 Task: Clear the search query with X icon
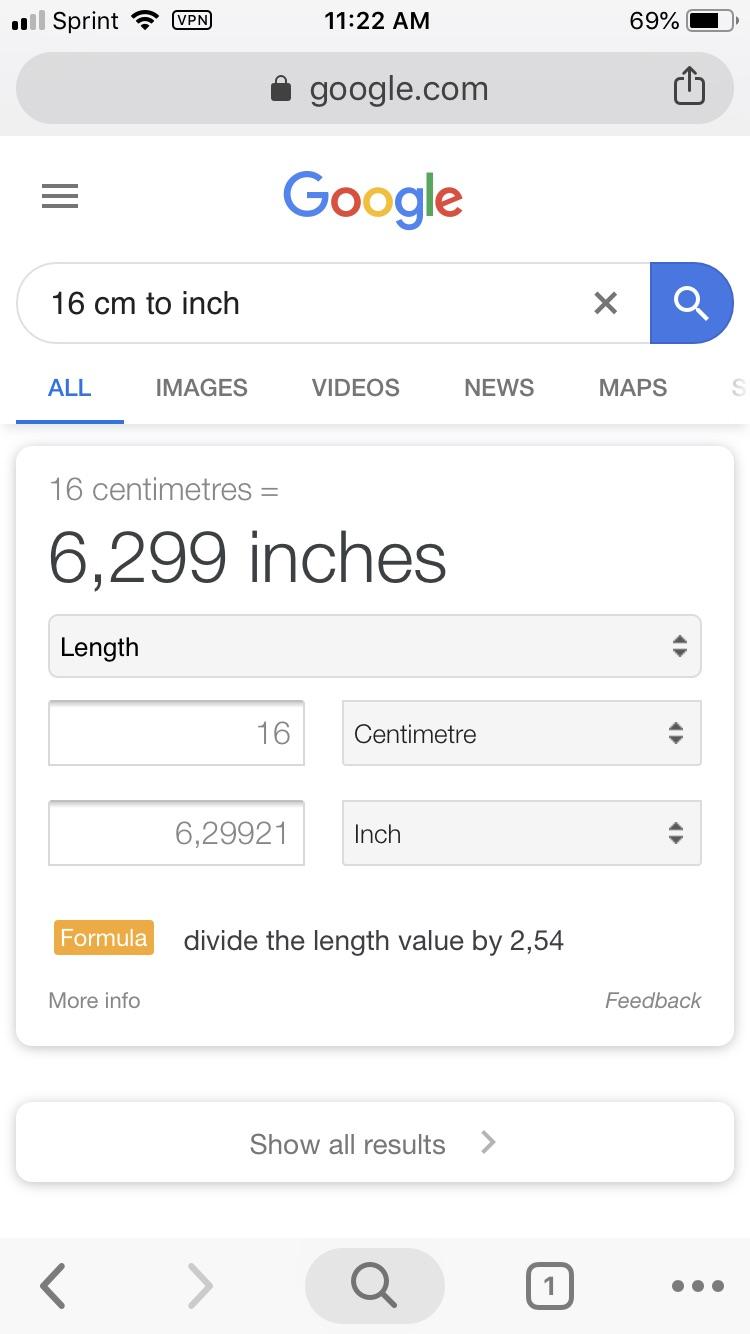605,303
